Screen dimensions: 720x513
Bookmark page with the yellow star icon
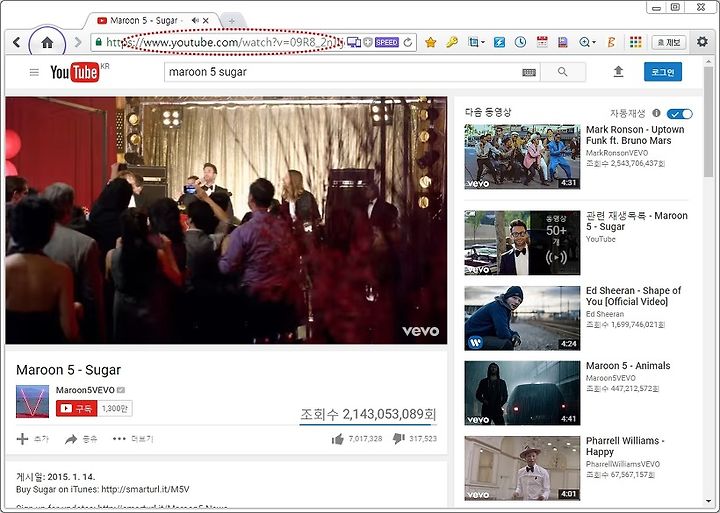(x=430, y=43)
